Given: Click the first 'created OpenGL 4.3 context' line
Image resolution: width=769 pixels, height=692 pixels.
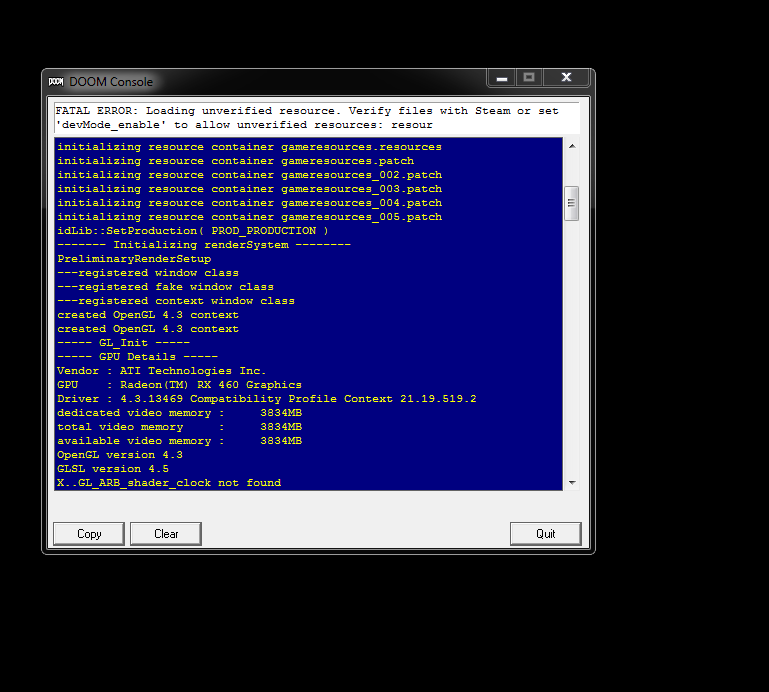Looking at the screenshot, I should click(x=148, y=315).
